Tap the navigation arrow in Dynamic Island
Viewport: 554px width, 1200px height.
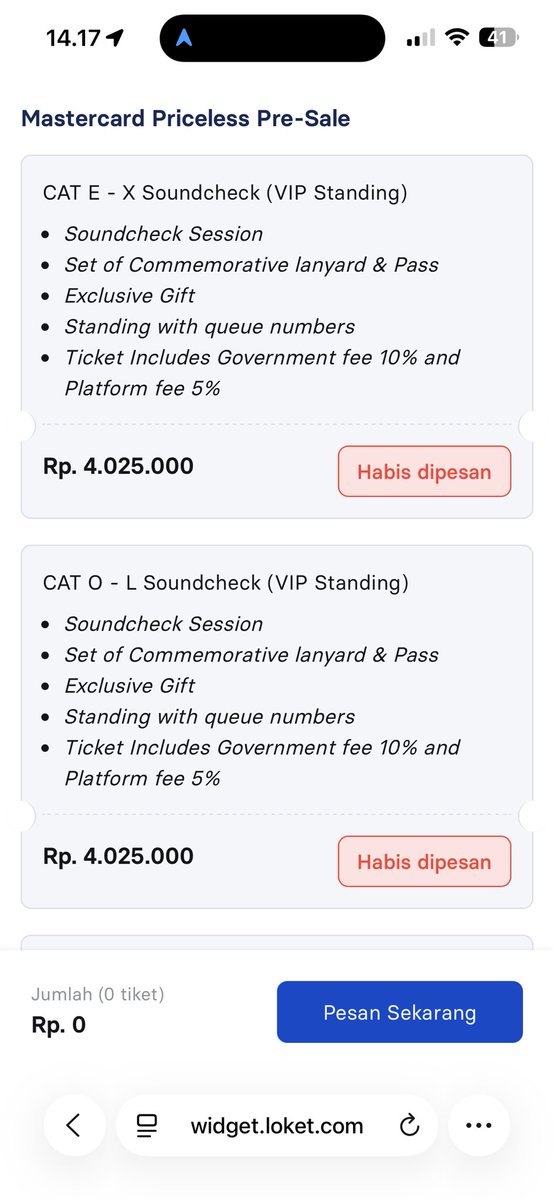[x=185, y=38]
